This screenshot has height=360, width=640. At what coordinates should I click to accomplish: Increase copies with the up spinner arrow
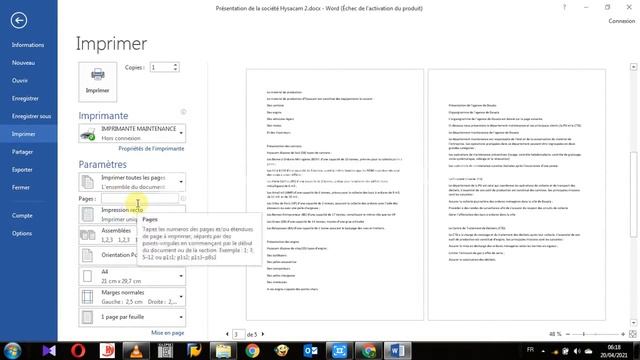coord(176,65)
